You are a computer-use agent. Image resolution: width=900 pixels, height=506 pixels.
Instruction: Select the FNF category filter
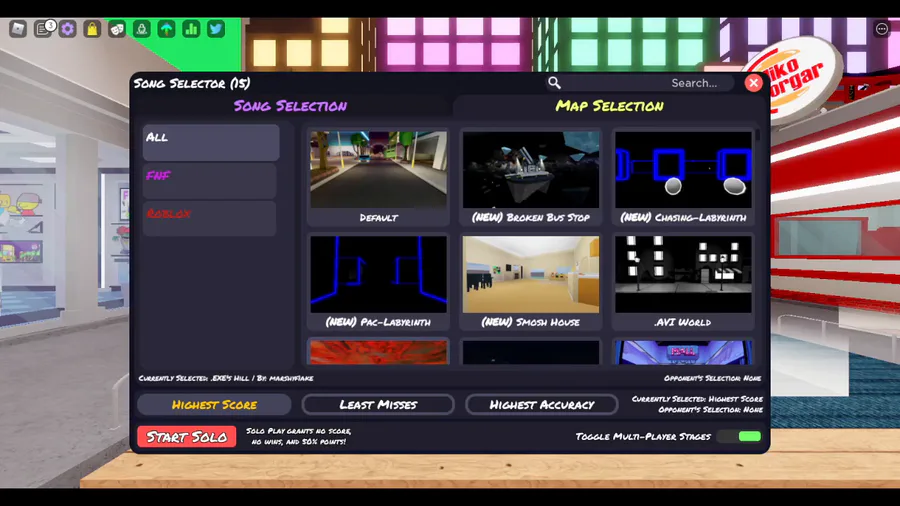[211, 181]
